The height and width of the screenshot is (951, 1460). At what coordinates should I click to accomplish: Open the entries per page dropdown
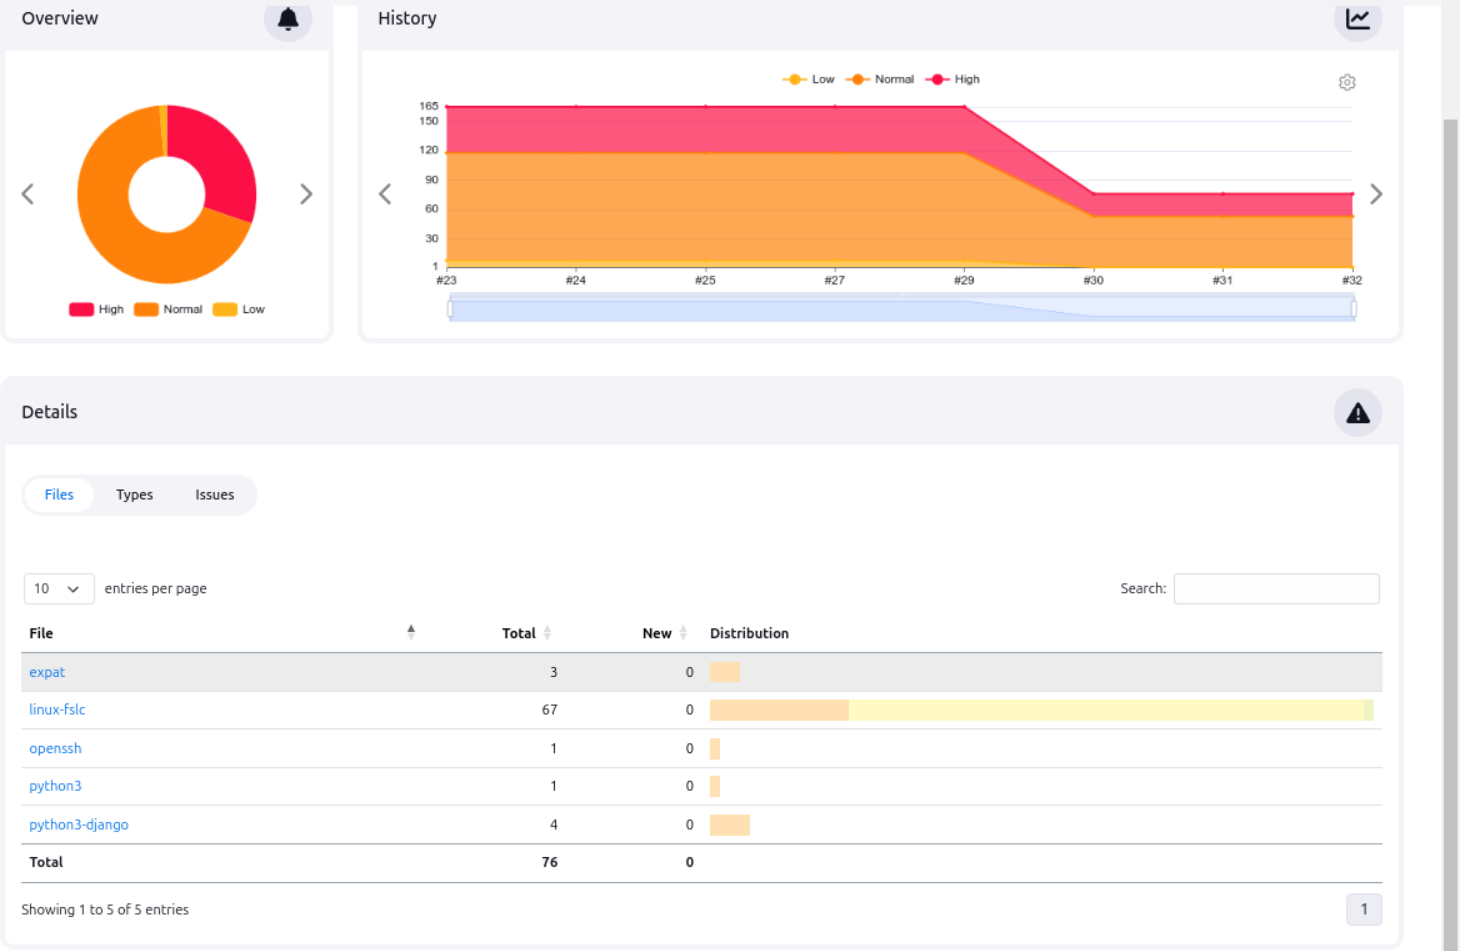tap(59, 589)
